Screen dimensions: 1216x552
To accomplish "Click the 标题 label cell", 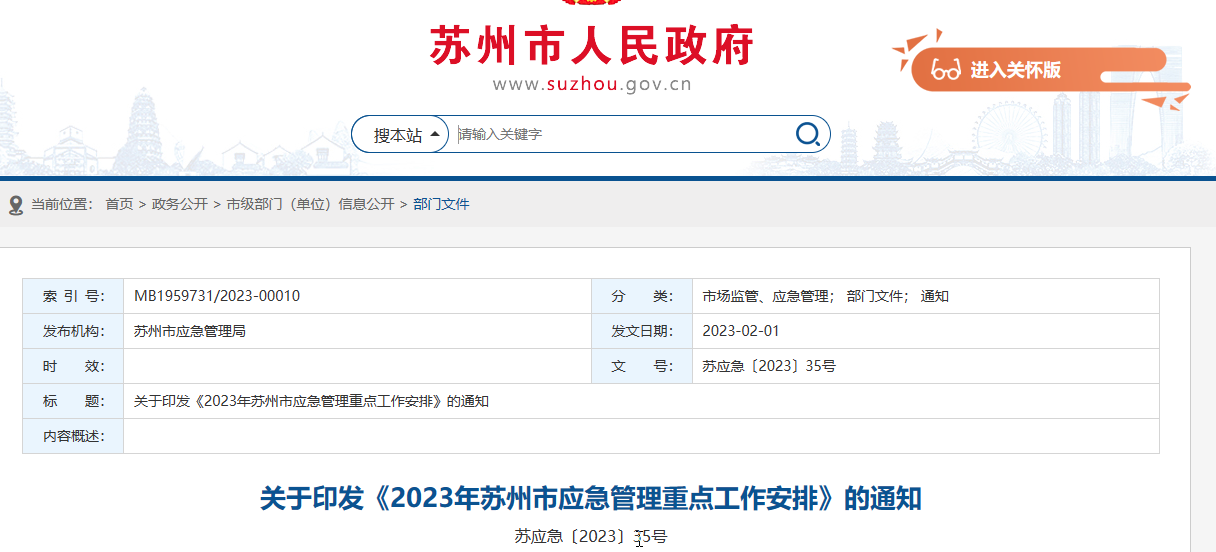I will 73,401.
